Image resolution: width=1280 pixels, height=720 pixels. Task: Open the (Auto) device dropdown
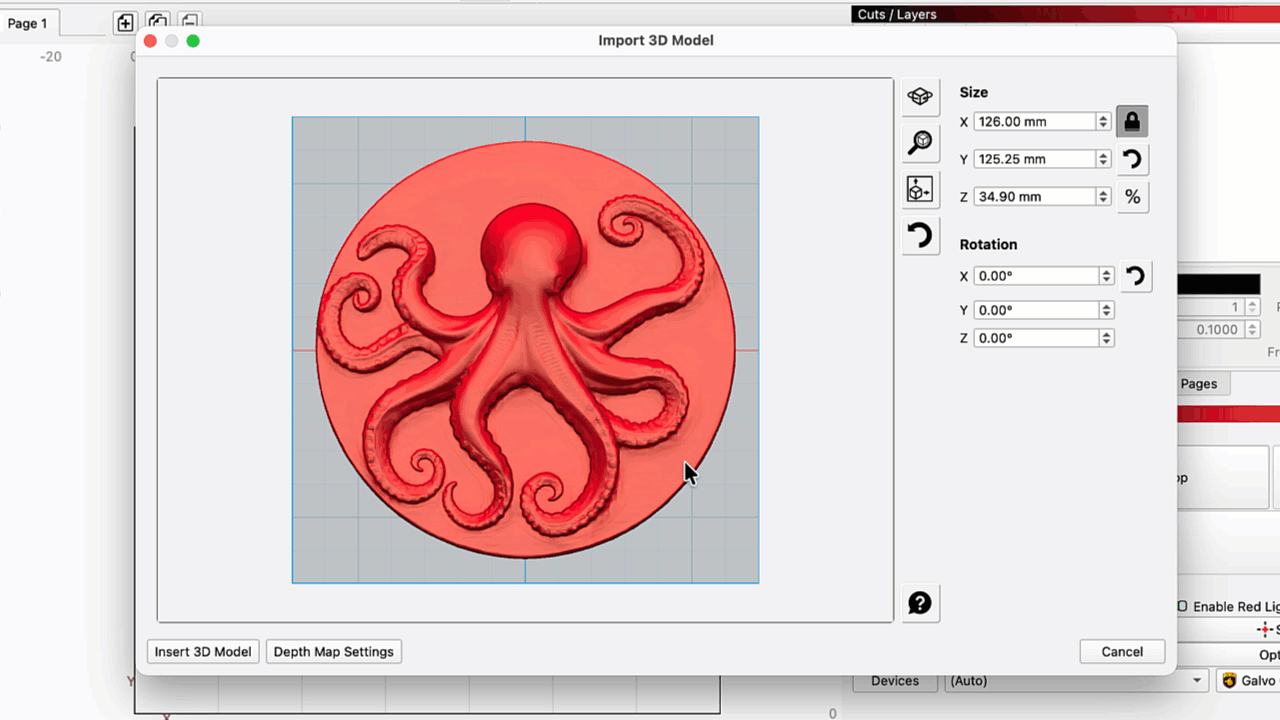1076,681
